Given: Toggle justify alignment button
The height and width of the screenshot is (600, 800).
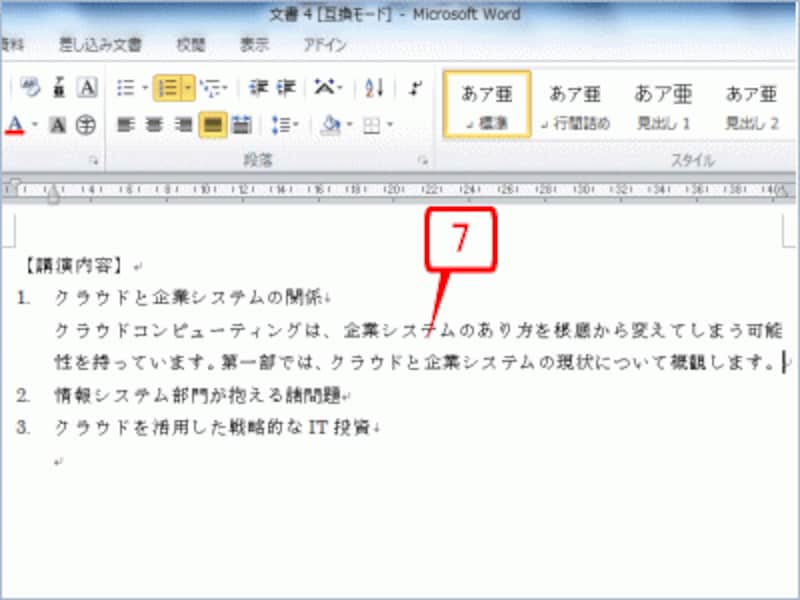Looking at the screenshot, I should tap(213, 125).
